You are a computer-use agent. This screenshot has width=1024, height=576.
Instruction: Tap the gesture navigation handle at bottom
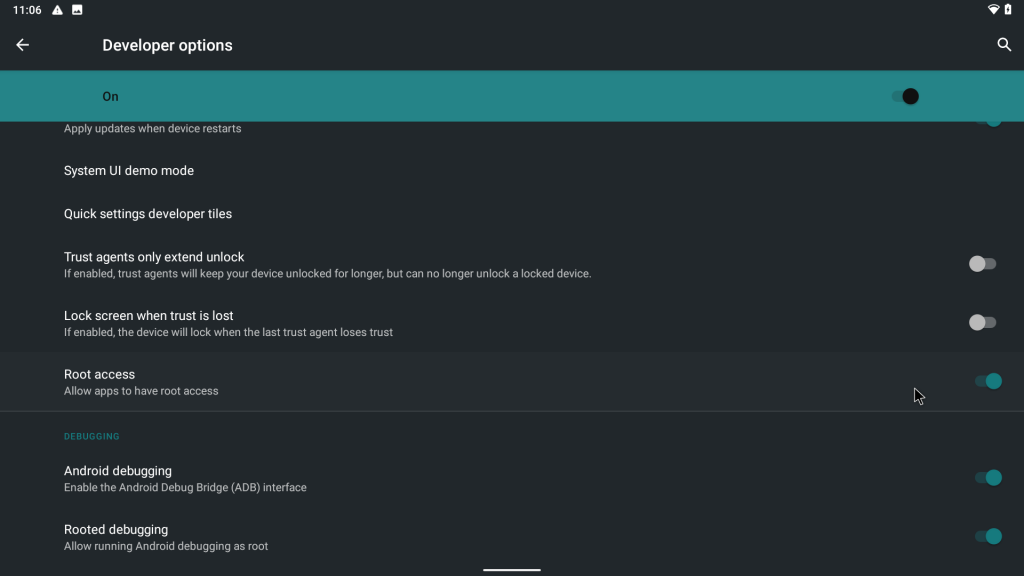pyautogui.click(x=511, y=567)
